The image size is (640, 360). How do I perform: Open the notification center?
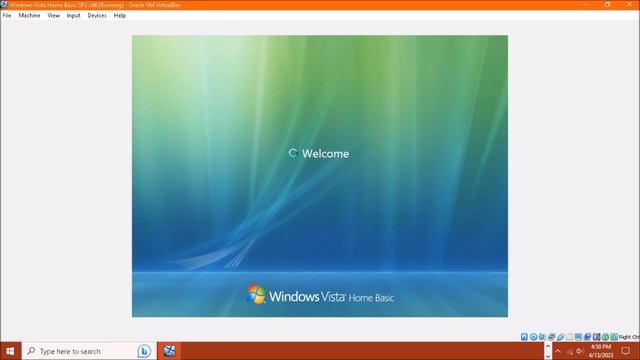(626, 351)
